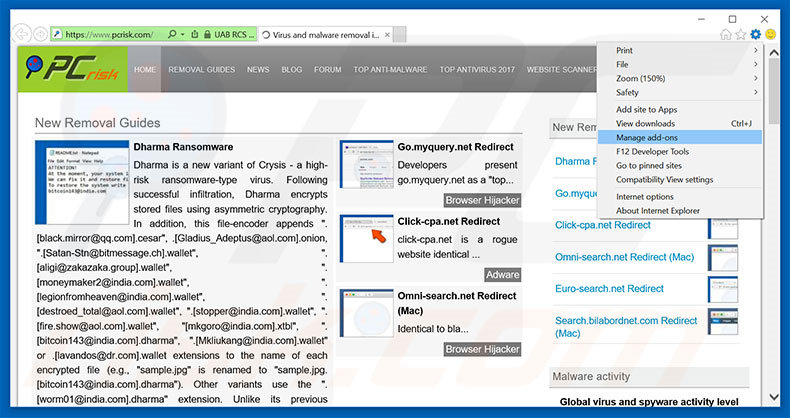Image resolution: width=790 pixels, height=418 pixels.
Task: Go to HOME in site navigation
Action: tap(145, 69)
